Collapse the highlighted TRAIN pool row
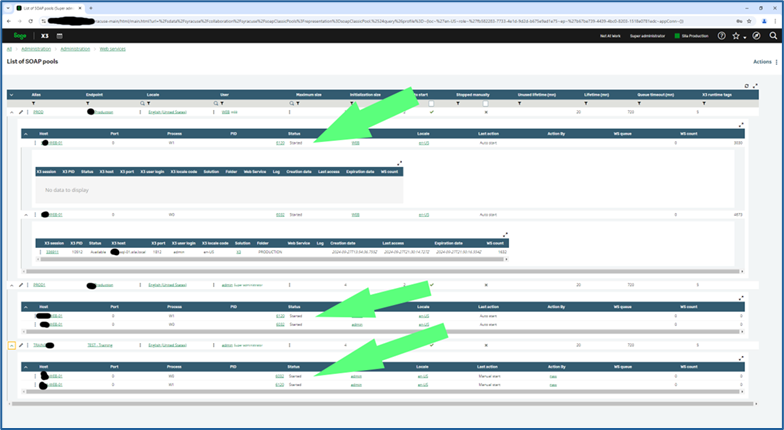Viewport: 784px width, 430px height. 11,344
